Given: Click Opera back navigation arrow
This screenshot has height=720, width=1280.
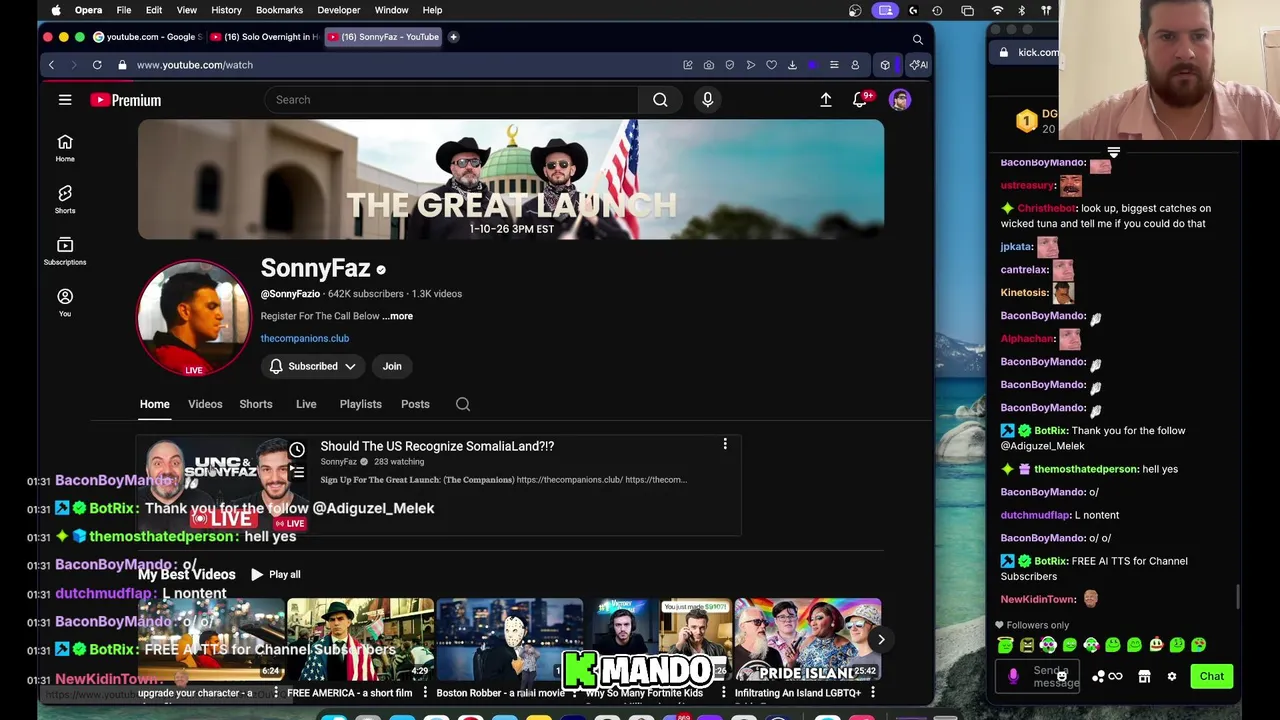Looking at the screenshot, I should [51, 65].
